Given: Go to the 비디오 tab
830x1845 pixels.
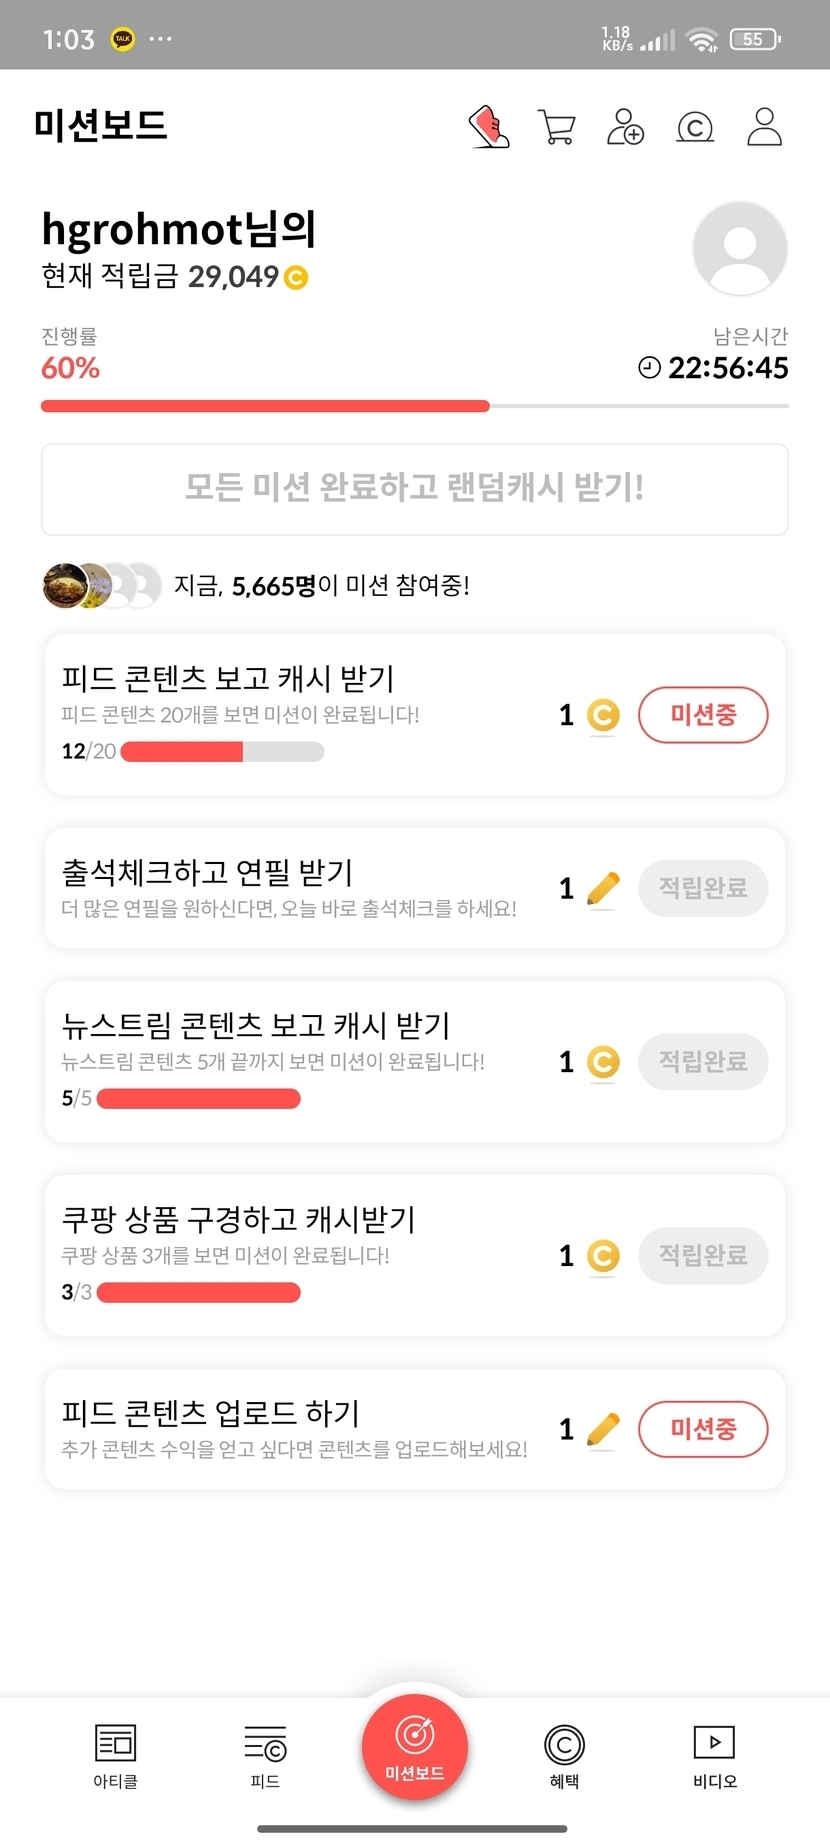Looking at the screenshot, I should pos(714,1755).
